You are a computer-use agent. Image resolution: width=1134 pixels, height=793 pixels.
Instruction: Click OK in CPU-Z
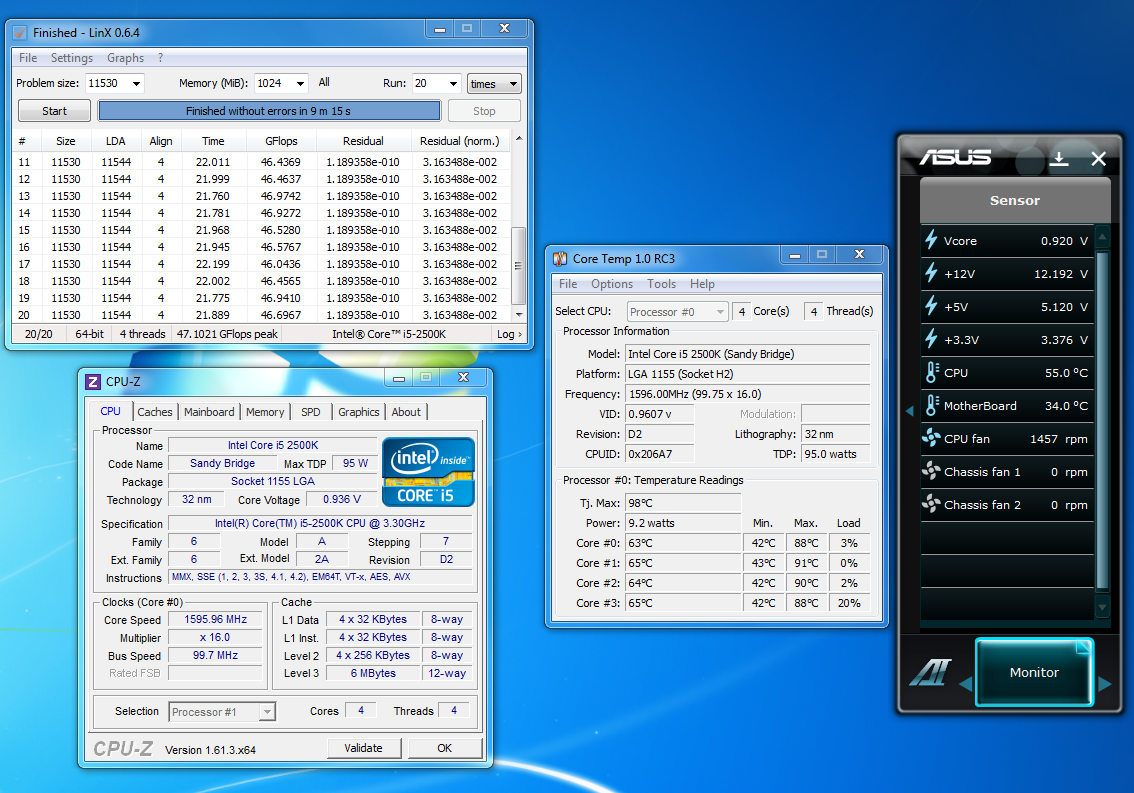pyautogui.click(x=444, y=748)
